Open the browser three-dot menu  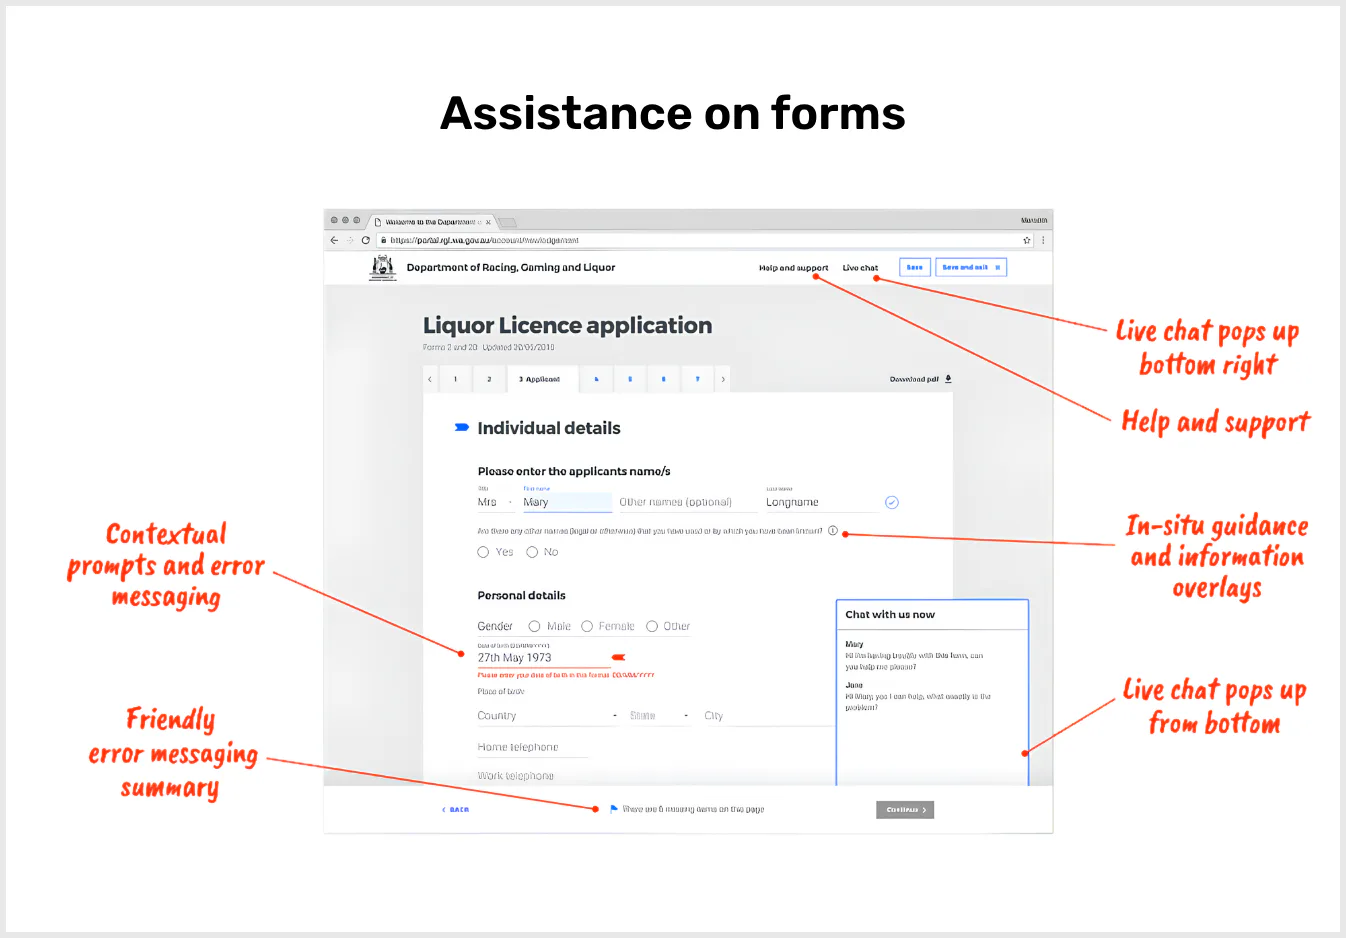click(x=1043, y=240)
